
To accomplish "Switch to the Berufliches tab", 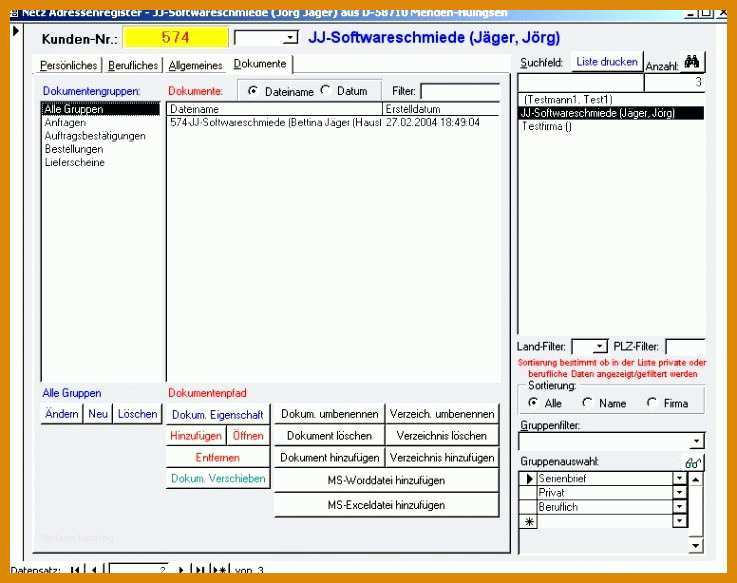I will point(133,65).
